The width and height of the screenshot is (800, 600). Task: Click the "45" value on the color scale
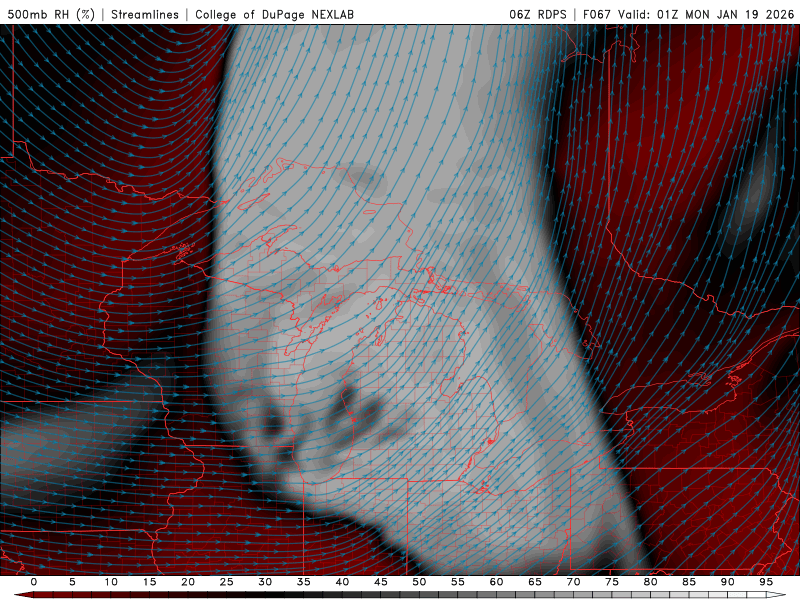[x=381, y=582]
